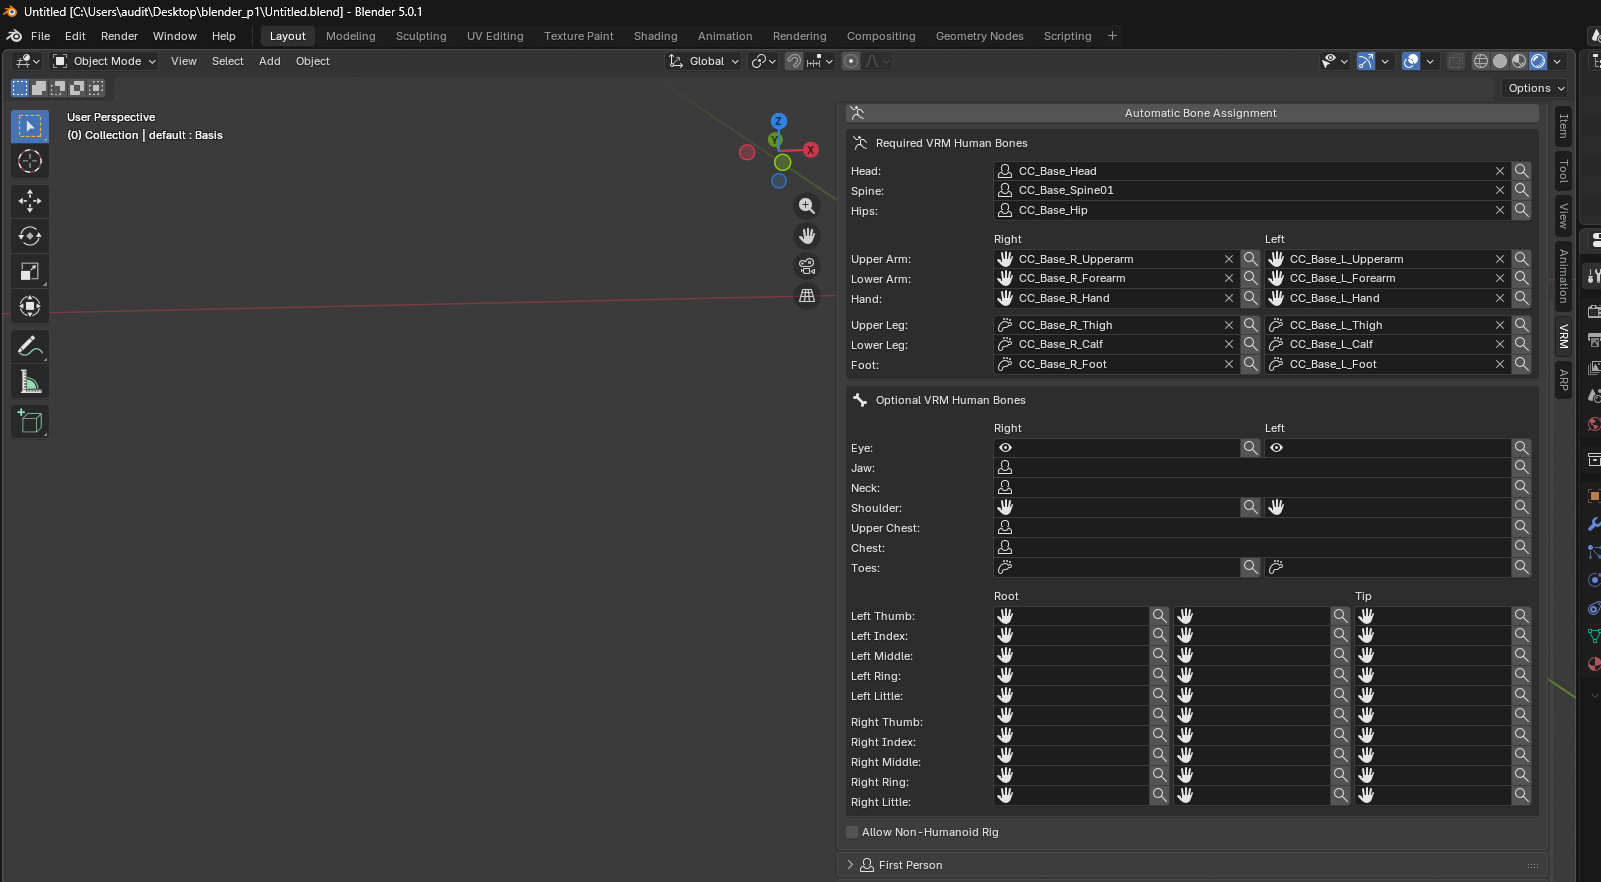The image size is (1601, 882).
Task: Open the viewport Object menu
Action: click(x=313, y=61)
